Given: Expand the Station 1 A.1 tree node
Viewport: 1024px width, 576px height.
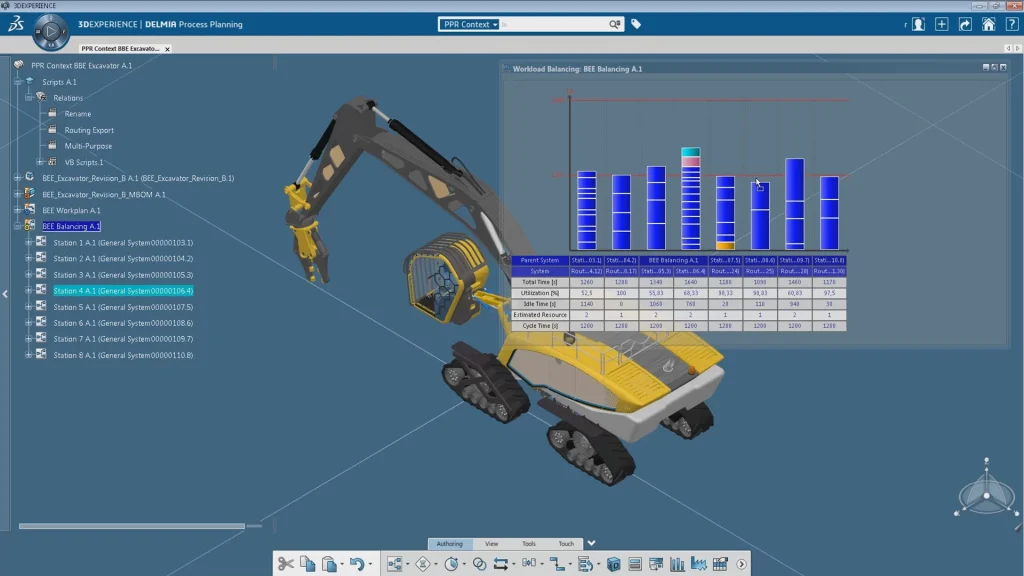Looking at the screenshot, I should point(29,243).
